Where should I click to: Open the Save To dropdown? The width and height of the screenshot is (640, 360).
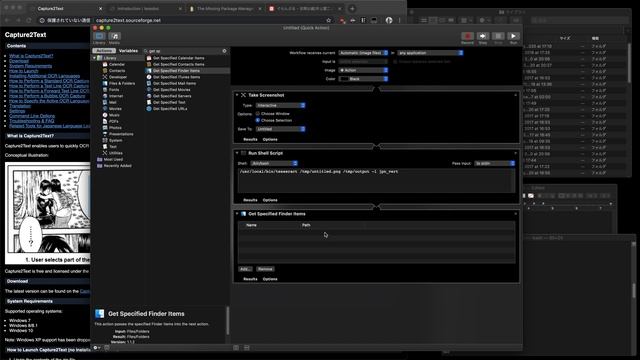[x=281, y=129]
